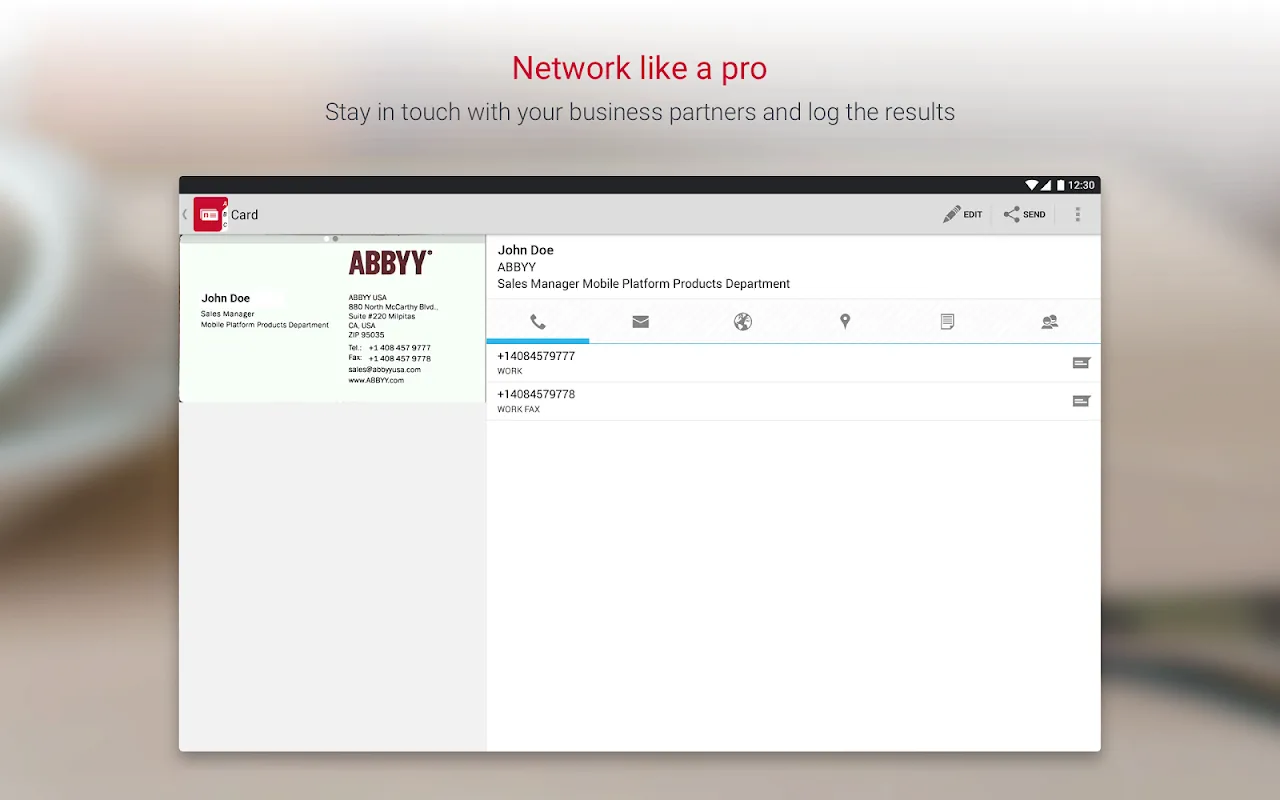
Task: Click the Edit pencil button
Action: tap(962, 214)
